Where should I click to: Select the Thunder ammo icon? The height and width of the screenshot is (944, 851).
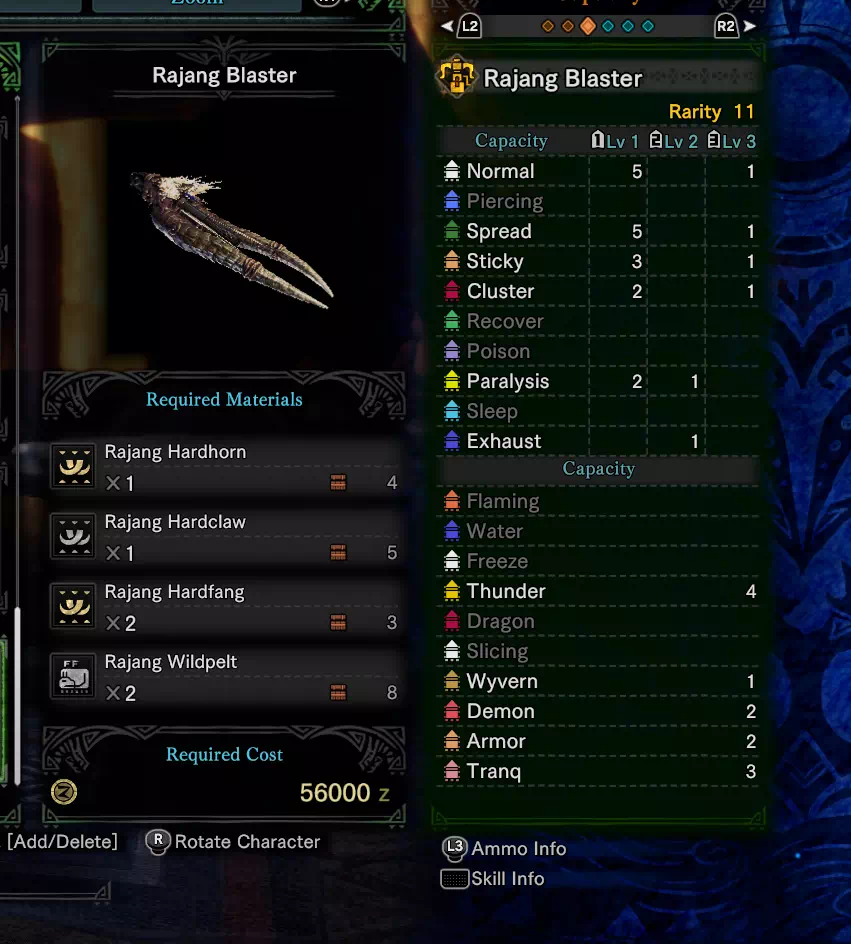click(451, 591)
